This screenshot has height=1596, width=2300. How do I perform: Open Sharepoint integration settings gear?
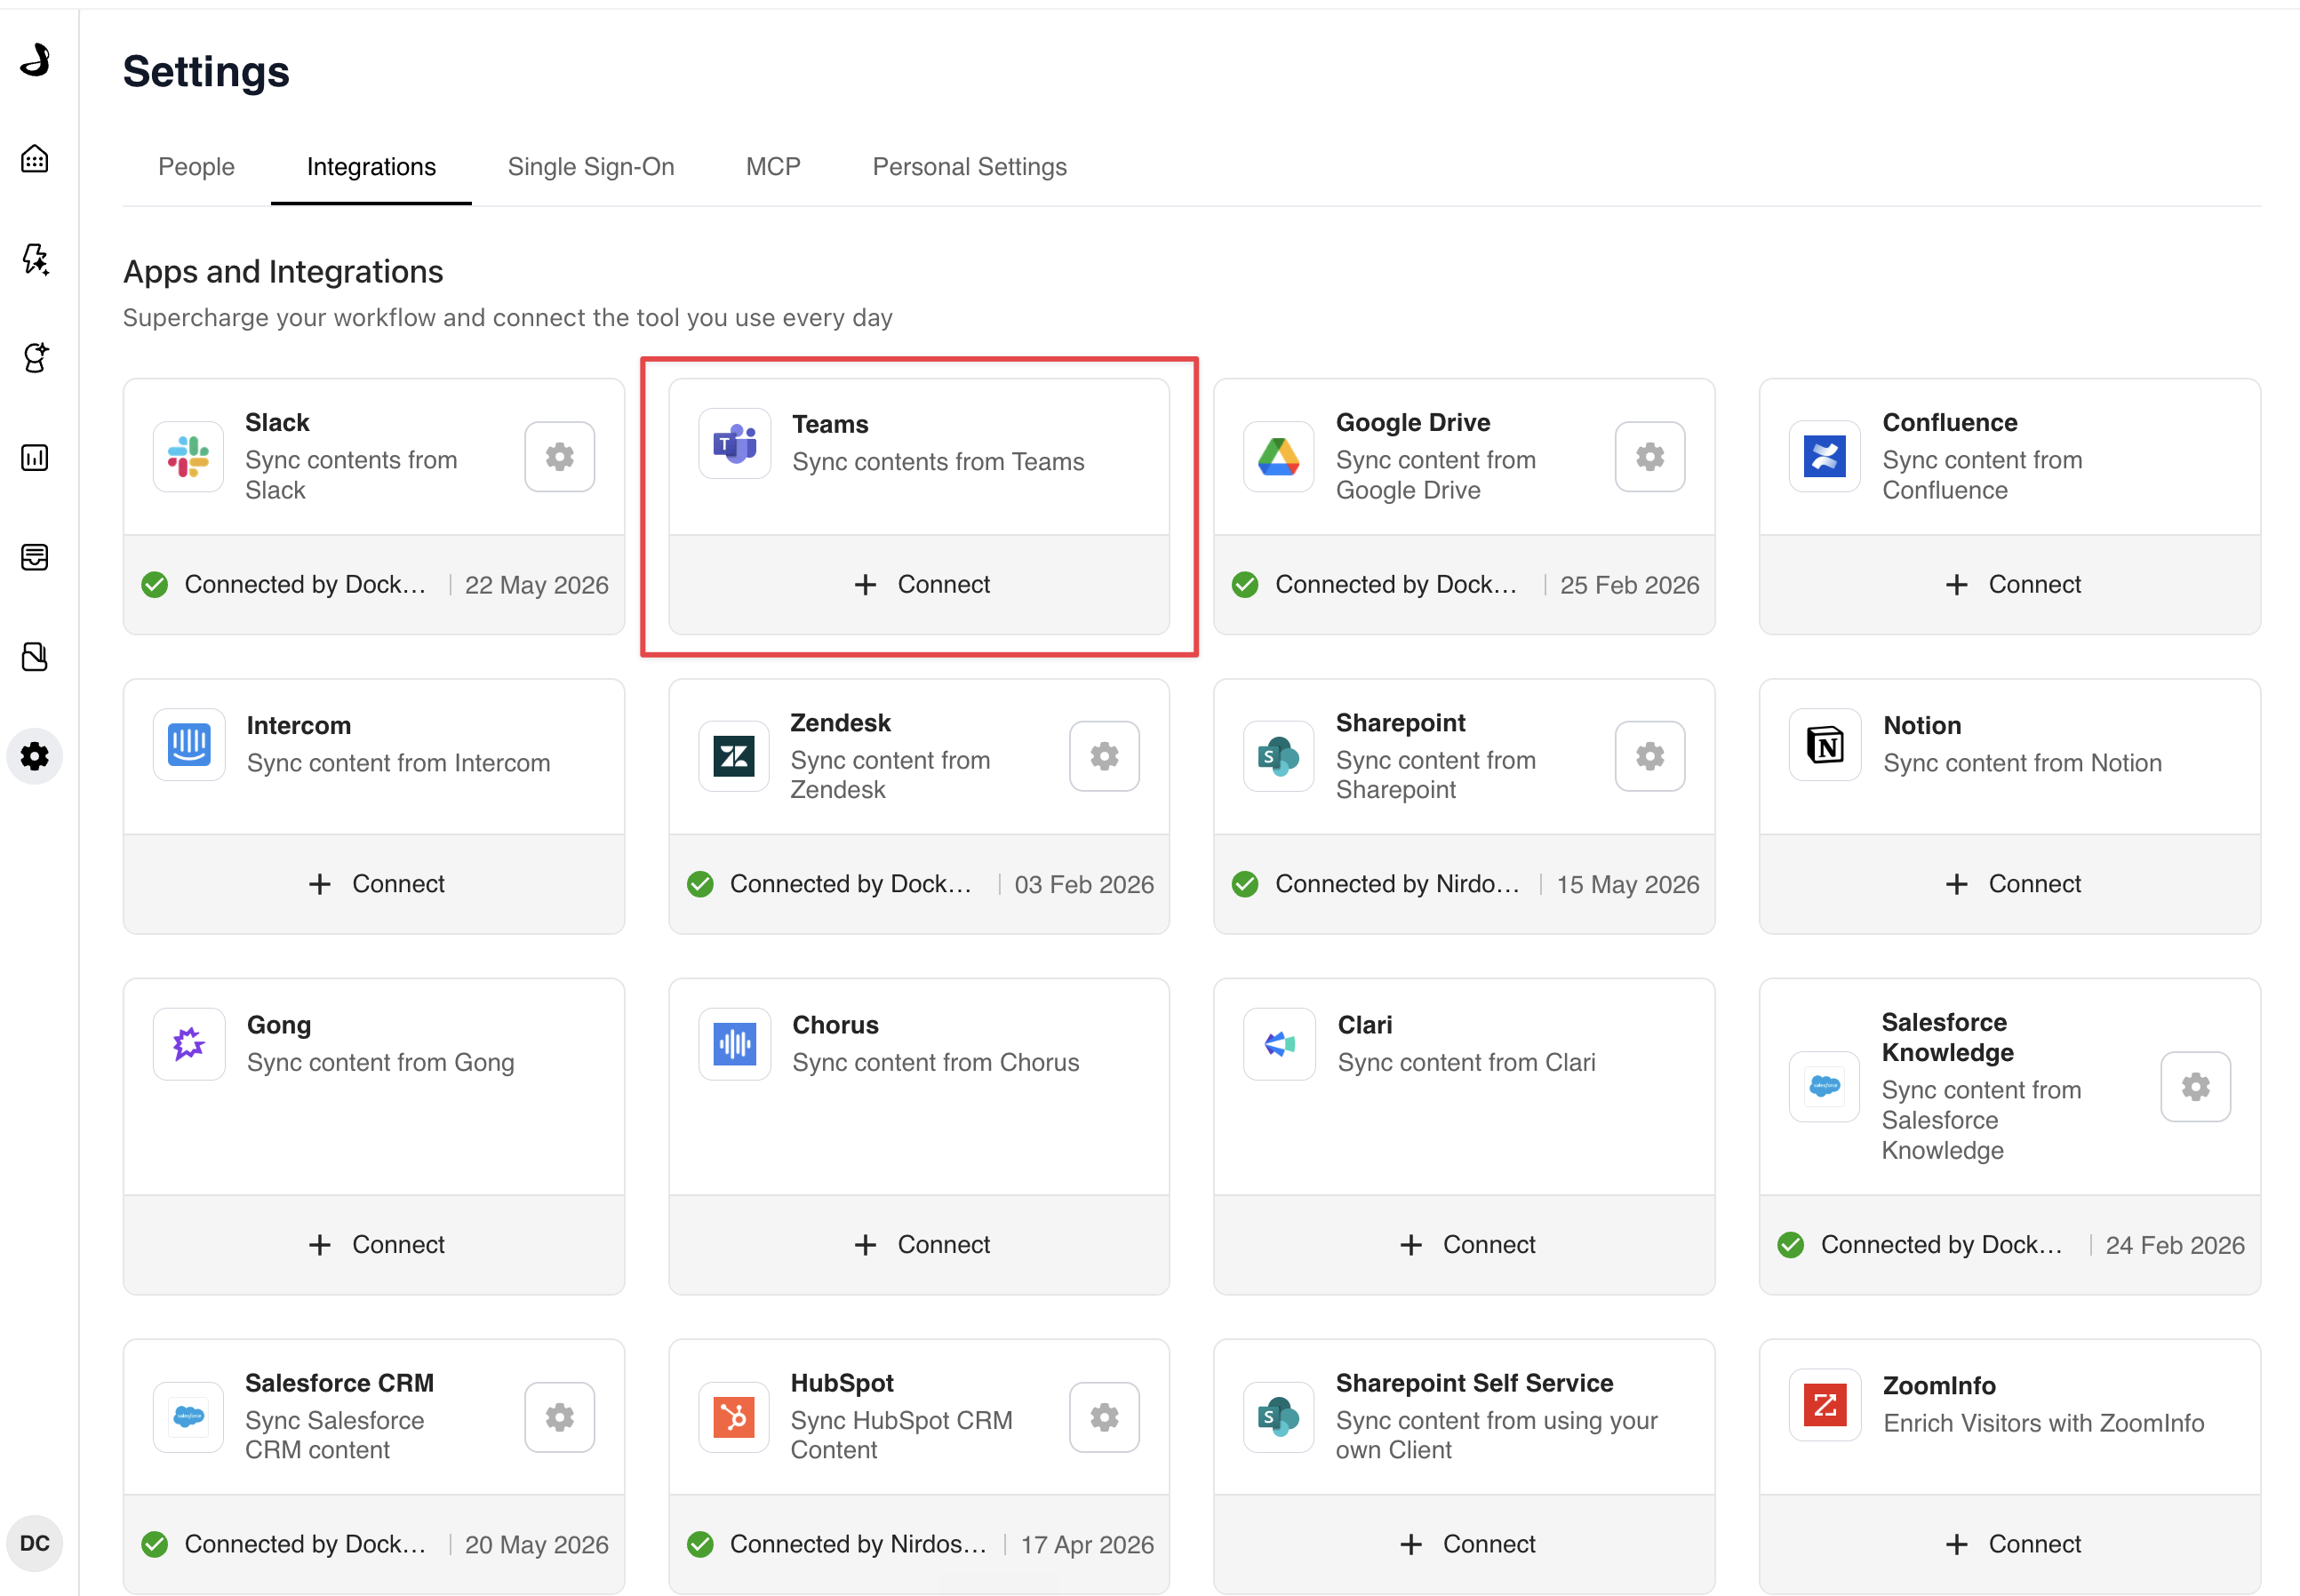[x=1650, y=756]
